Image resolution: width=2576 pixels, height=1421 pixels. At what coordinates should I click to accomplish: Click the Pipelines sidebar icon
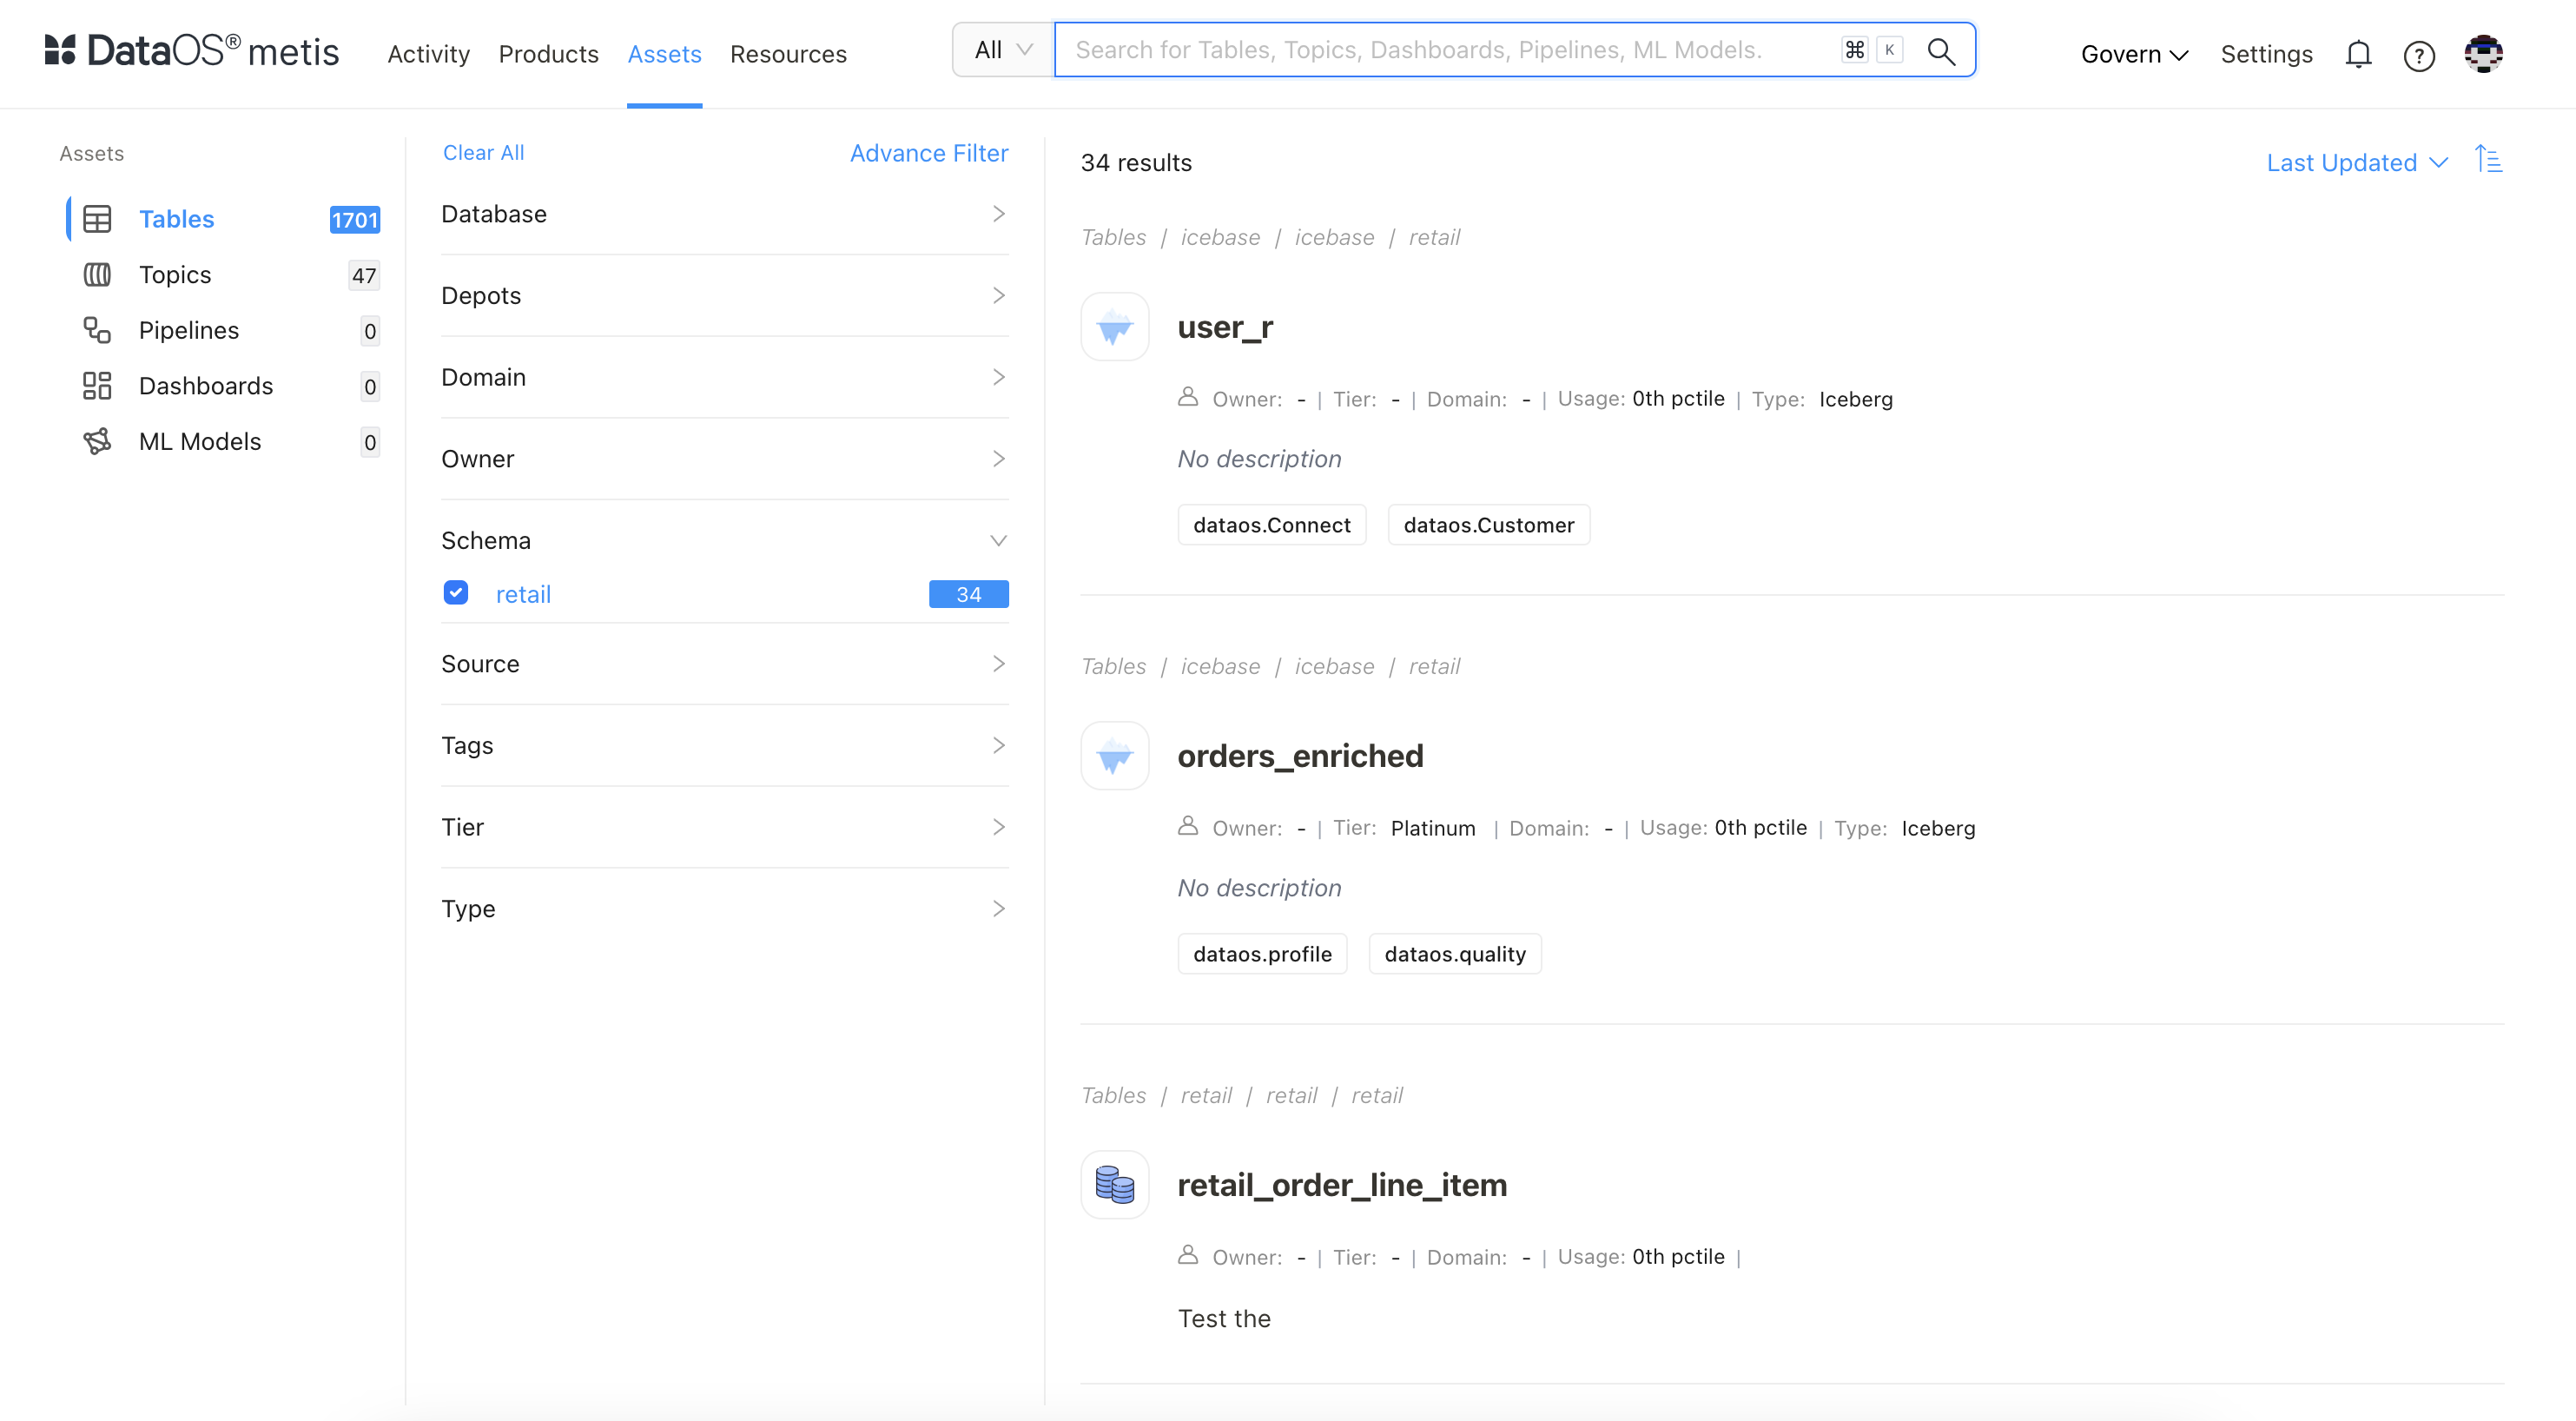pyautogui.click(x=98, y=329)
